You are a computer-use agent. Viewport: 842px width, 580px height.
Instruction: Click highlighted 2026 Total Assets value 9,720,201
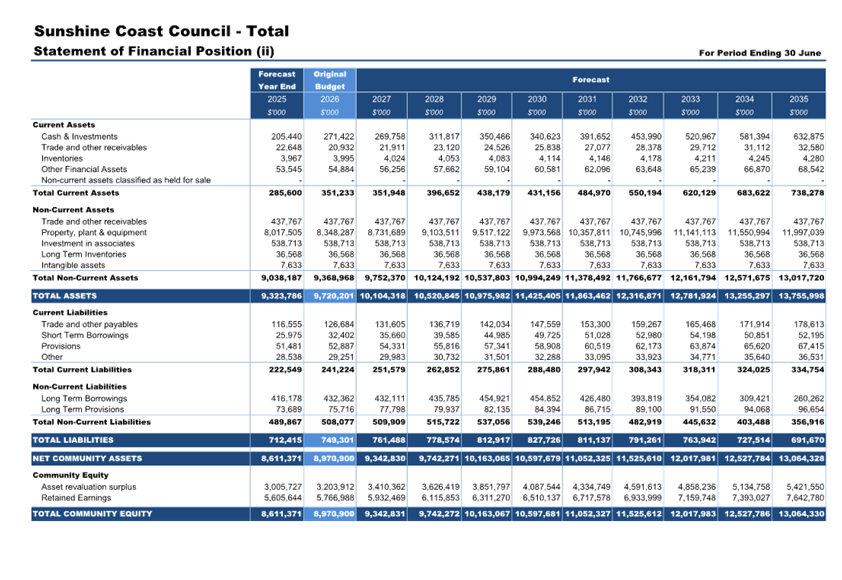coord(329,297)
